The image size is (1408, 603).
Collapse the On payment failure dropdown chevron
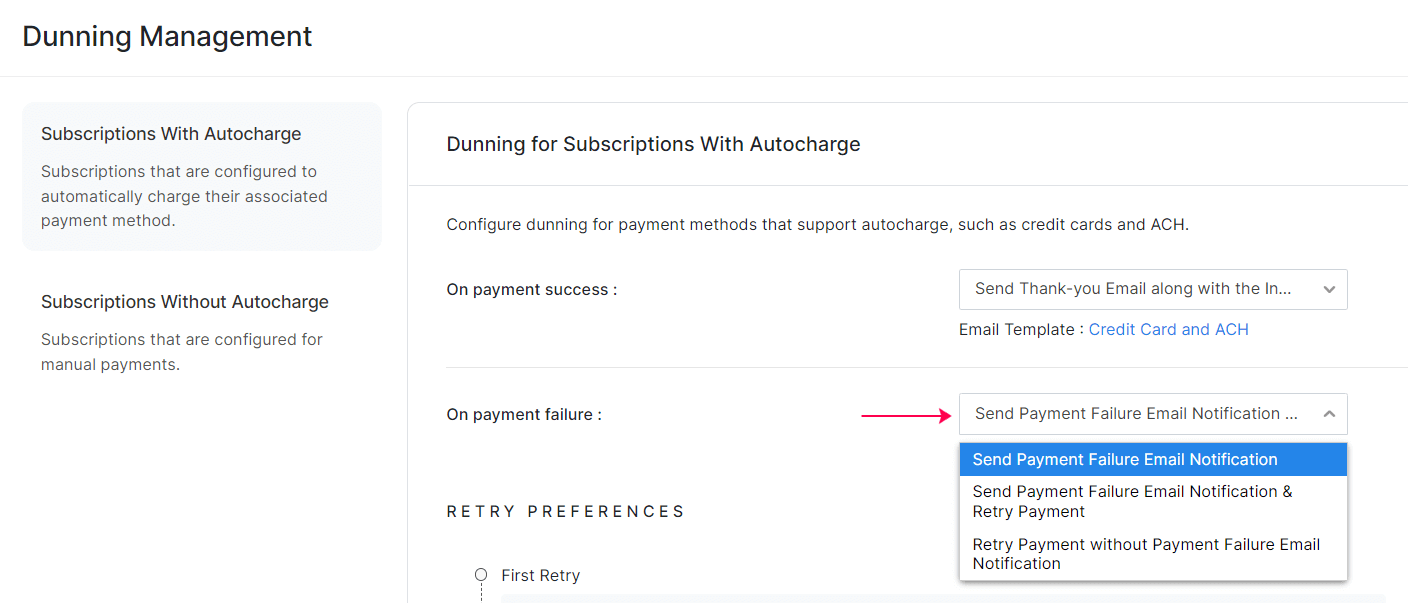pyautogui.click(x=1329, y=414)
